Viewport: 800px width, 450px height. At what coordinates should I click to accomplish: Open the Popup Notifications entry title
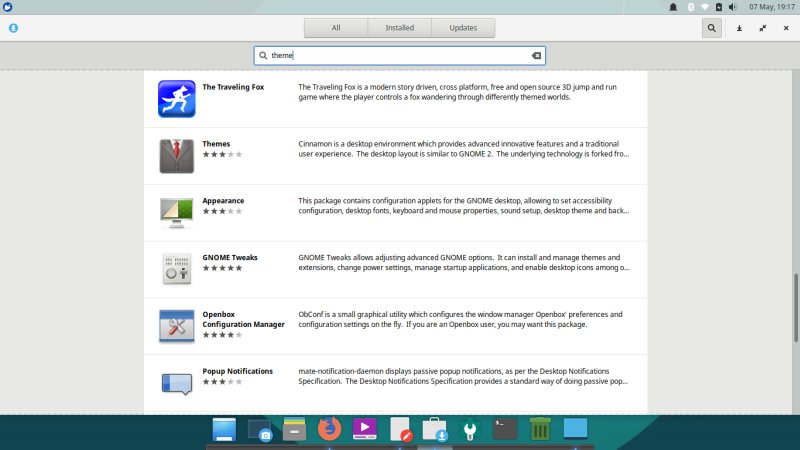point(238,371)
